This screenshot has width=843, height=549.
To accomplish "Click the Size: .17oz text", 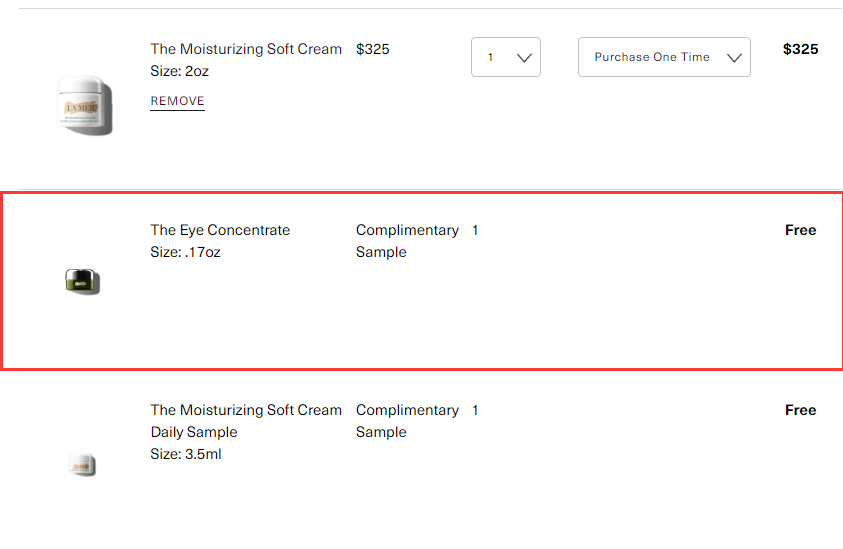I will pyautogui.click(x=185, y=252).
